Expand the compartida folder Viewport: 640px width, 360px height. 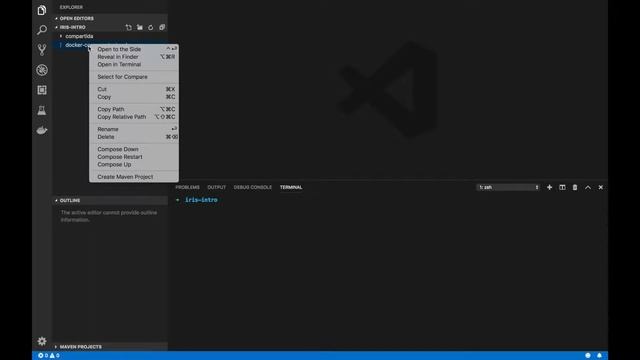click(79, 36)
